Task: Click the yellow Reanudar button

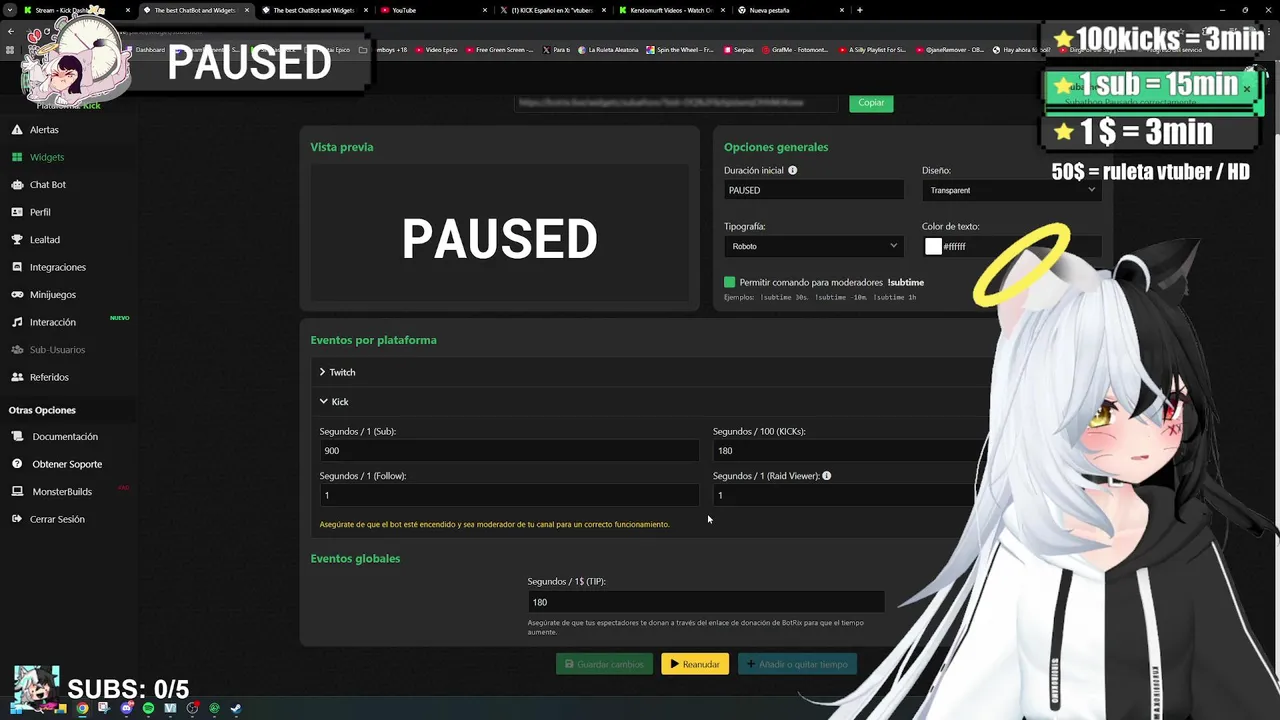Action: click(x=695, y=664)
